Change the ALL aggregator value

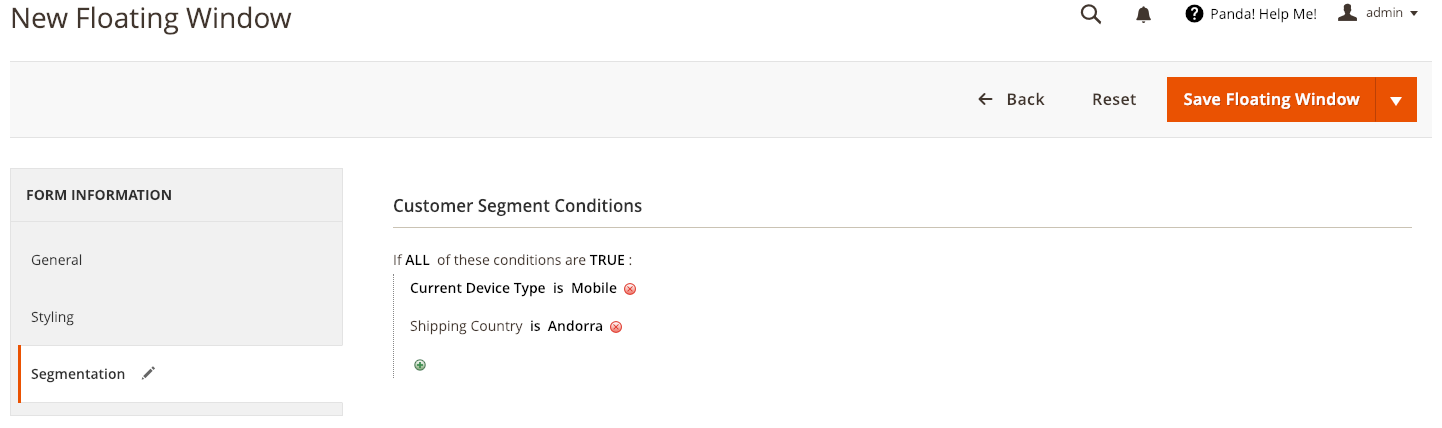coord(417,260)
